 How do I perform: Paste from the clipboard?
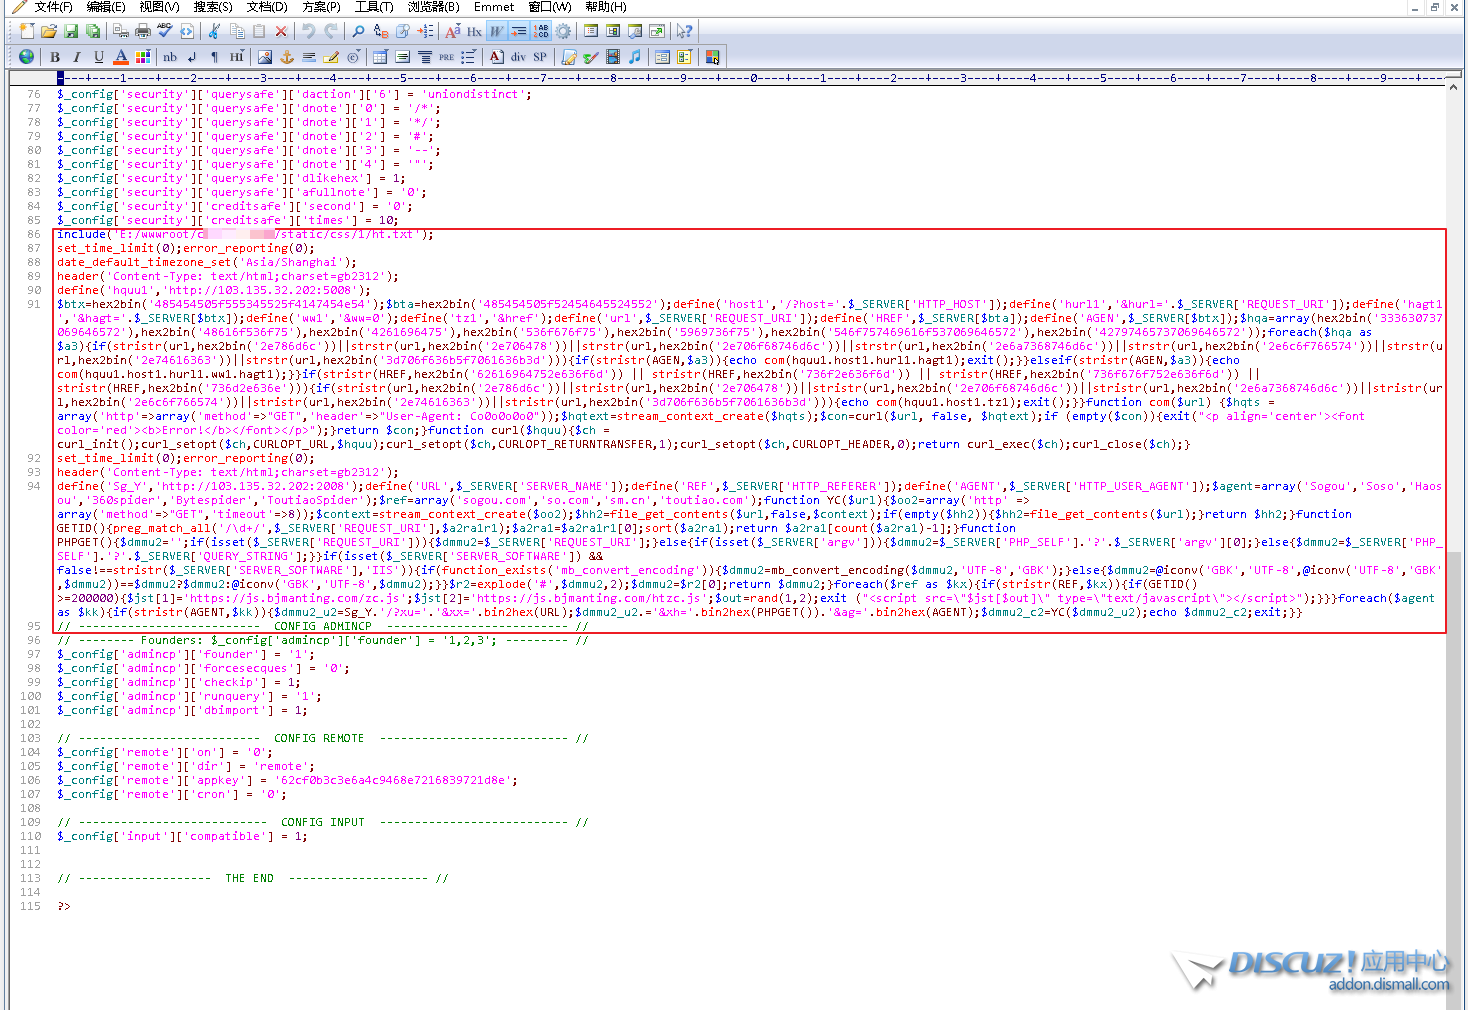coord(259,31)
